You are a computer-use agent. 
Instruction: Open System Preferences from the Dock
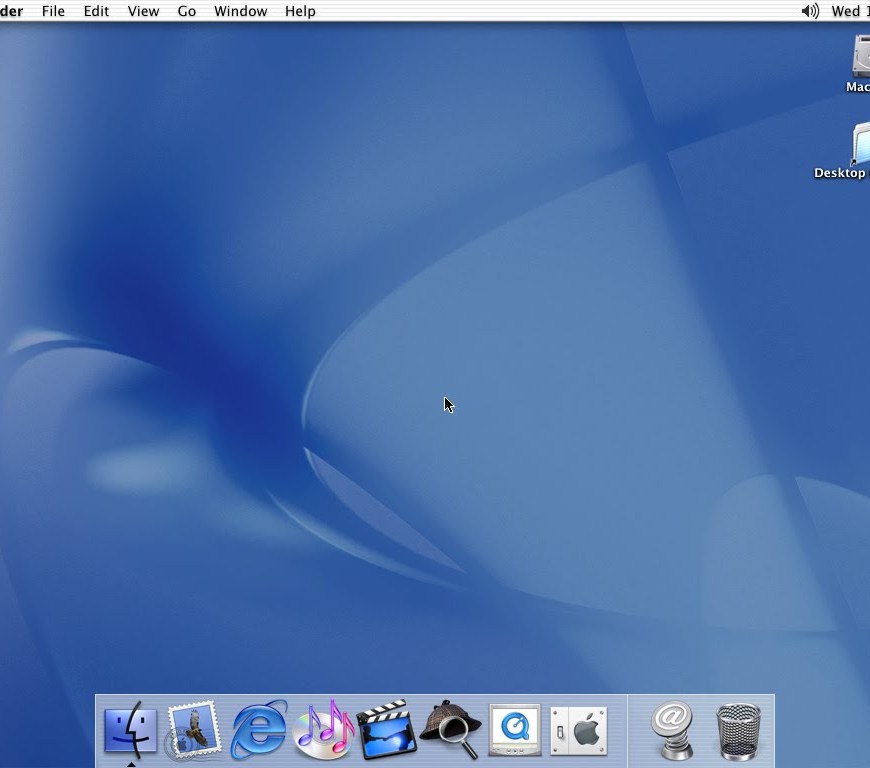click(x=578, y=730)
